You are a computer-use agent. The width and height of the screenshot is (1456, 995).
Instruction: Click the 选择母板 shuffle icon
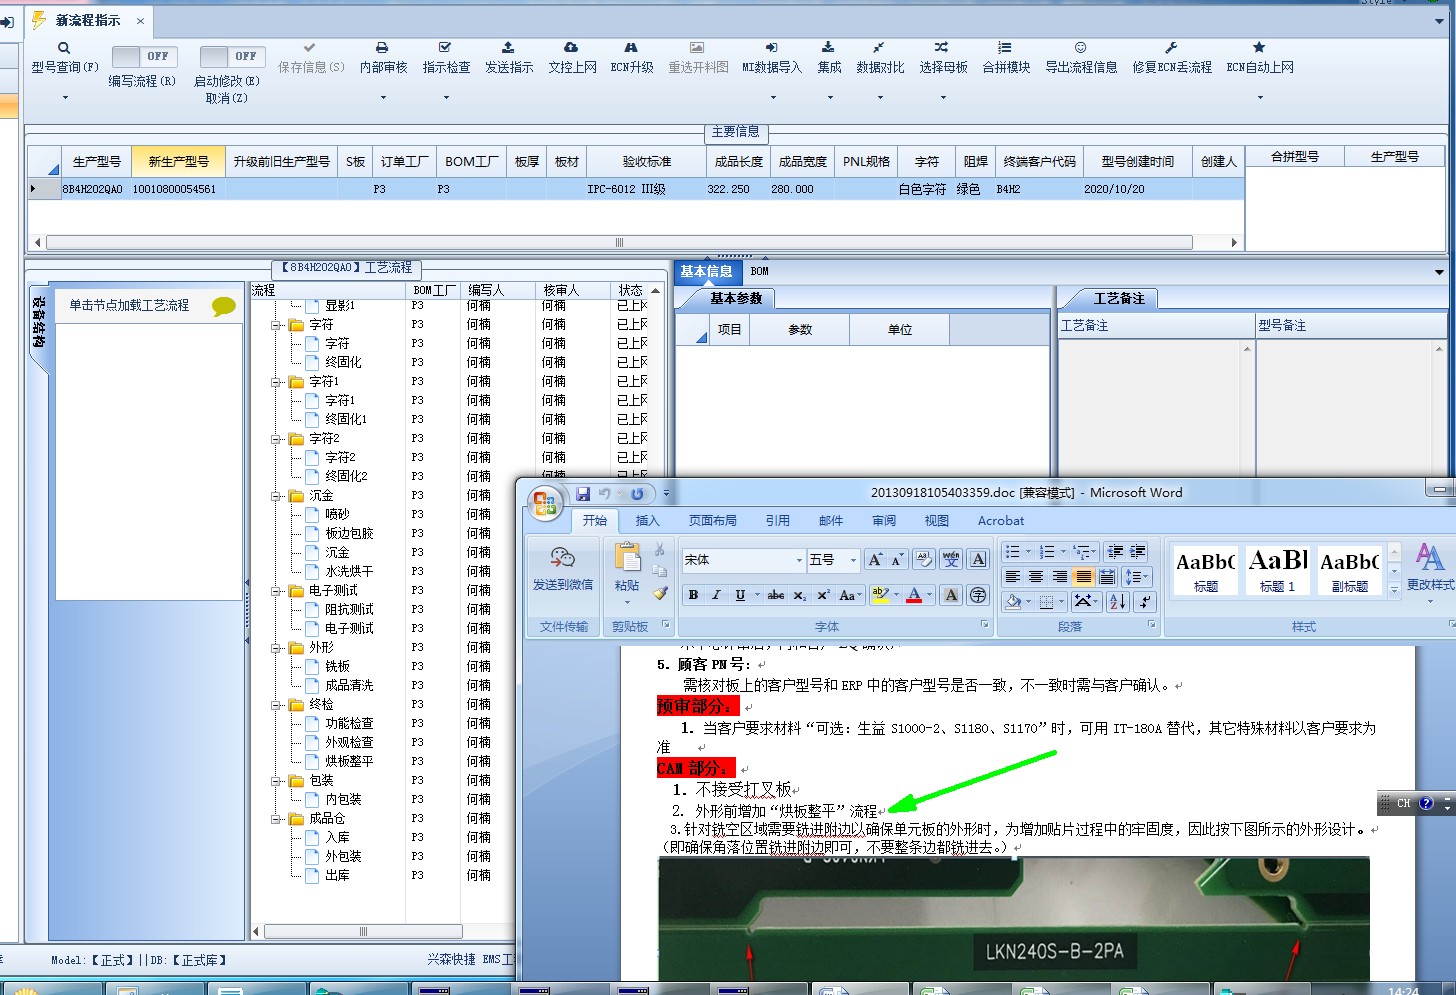coord(941,47)
